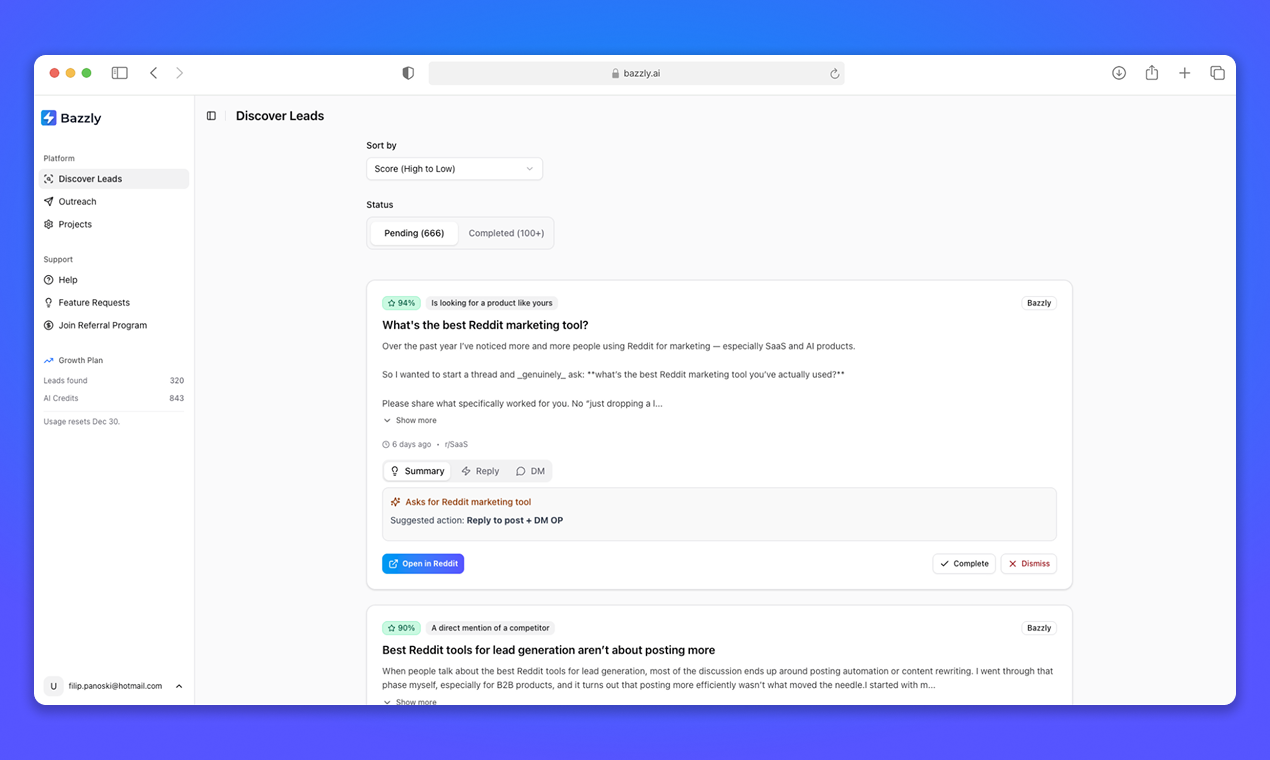
Task: Switch status to Completed (100+)
Action: point(506,233)
